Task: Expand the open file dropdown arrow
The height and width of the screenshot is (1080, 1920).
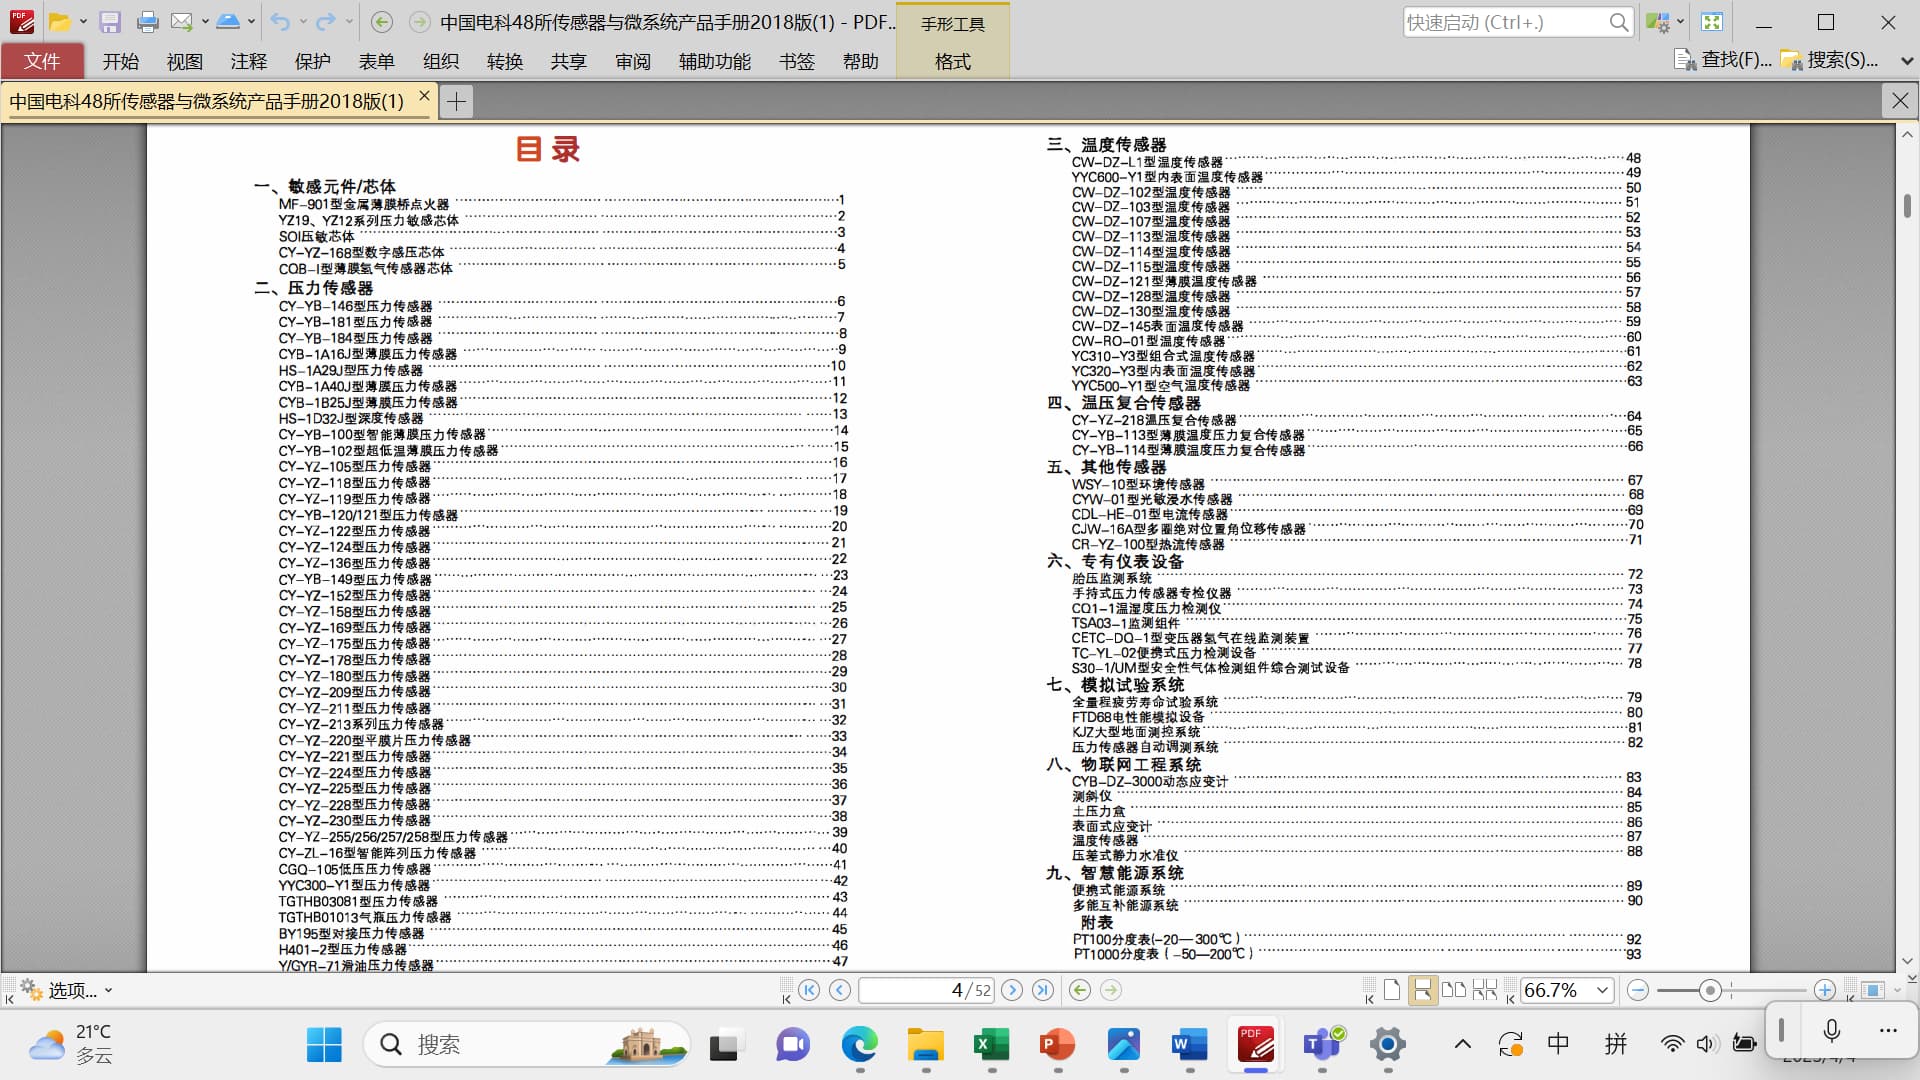Action: [83, 22]
